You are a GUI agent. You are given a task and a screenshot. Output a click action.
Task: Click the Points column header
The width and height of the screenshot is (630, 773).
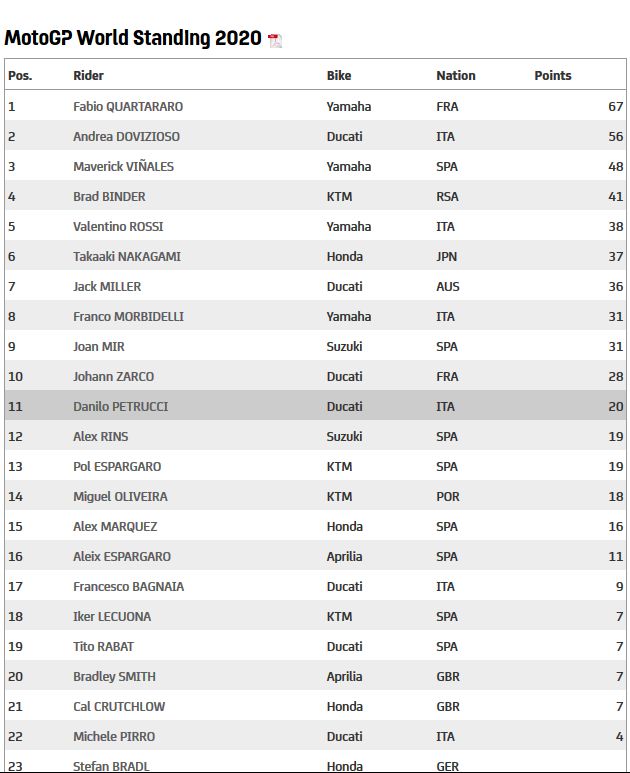[x=553, y=75]
